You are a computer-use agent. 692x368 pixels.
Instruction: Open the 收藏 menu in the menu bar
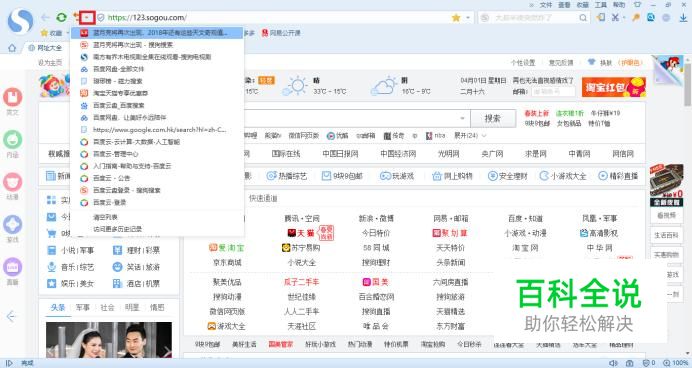pyautogui.click(x=582, y=5)
